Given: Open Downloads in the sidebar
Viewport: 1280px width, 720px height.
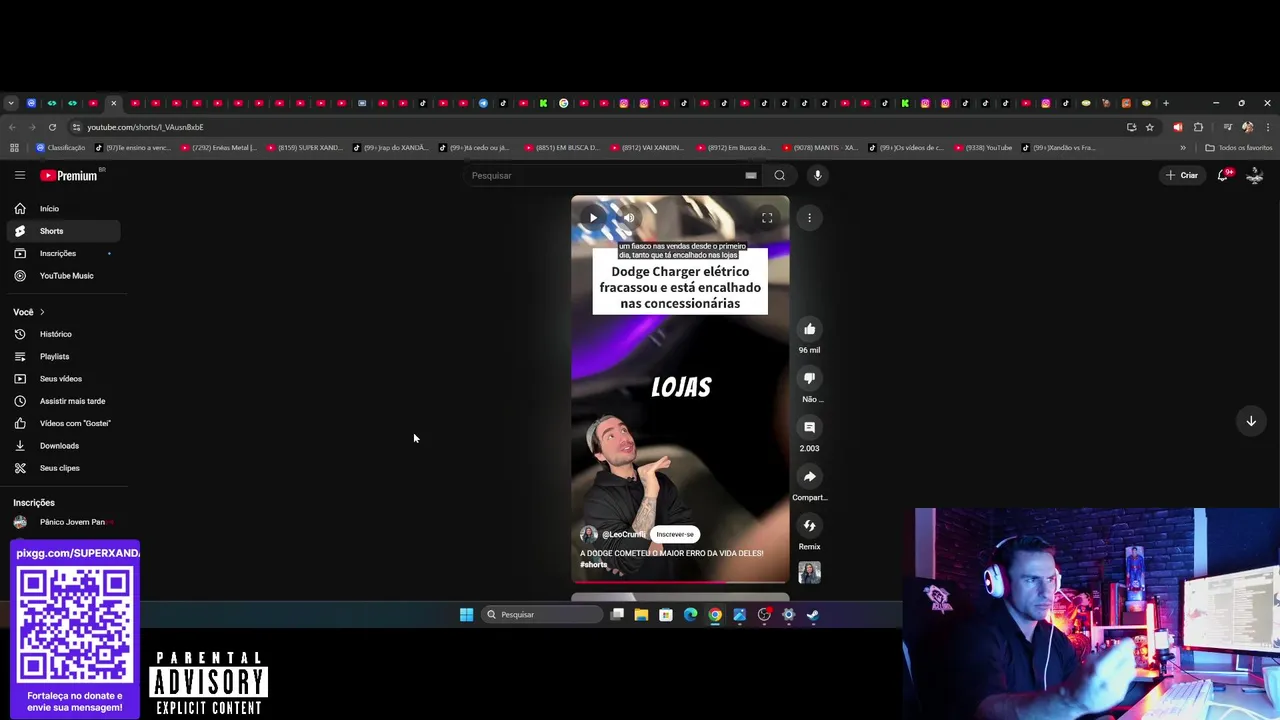Looking at the screenshot, I should coord(64,446).
